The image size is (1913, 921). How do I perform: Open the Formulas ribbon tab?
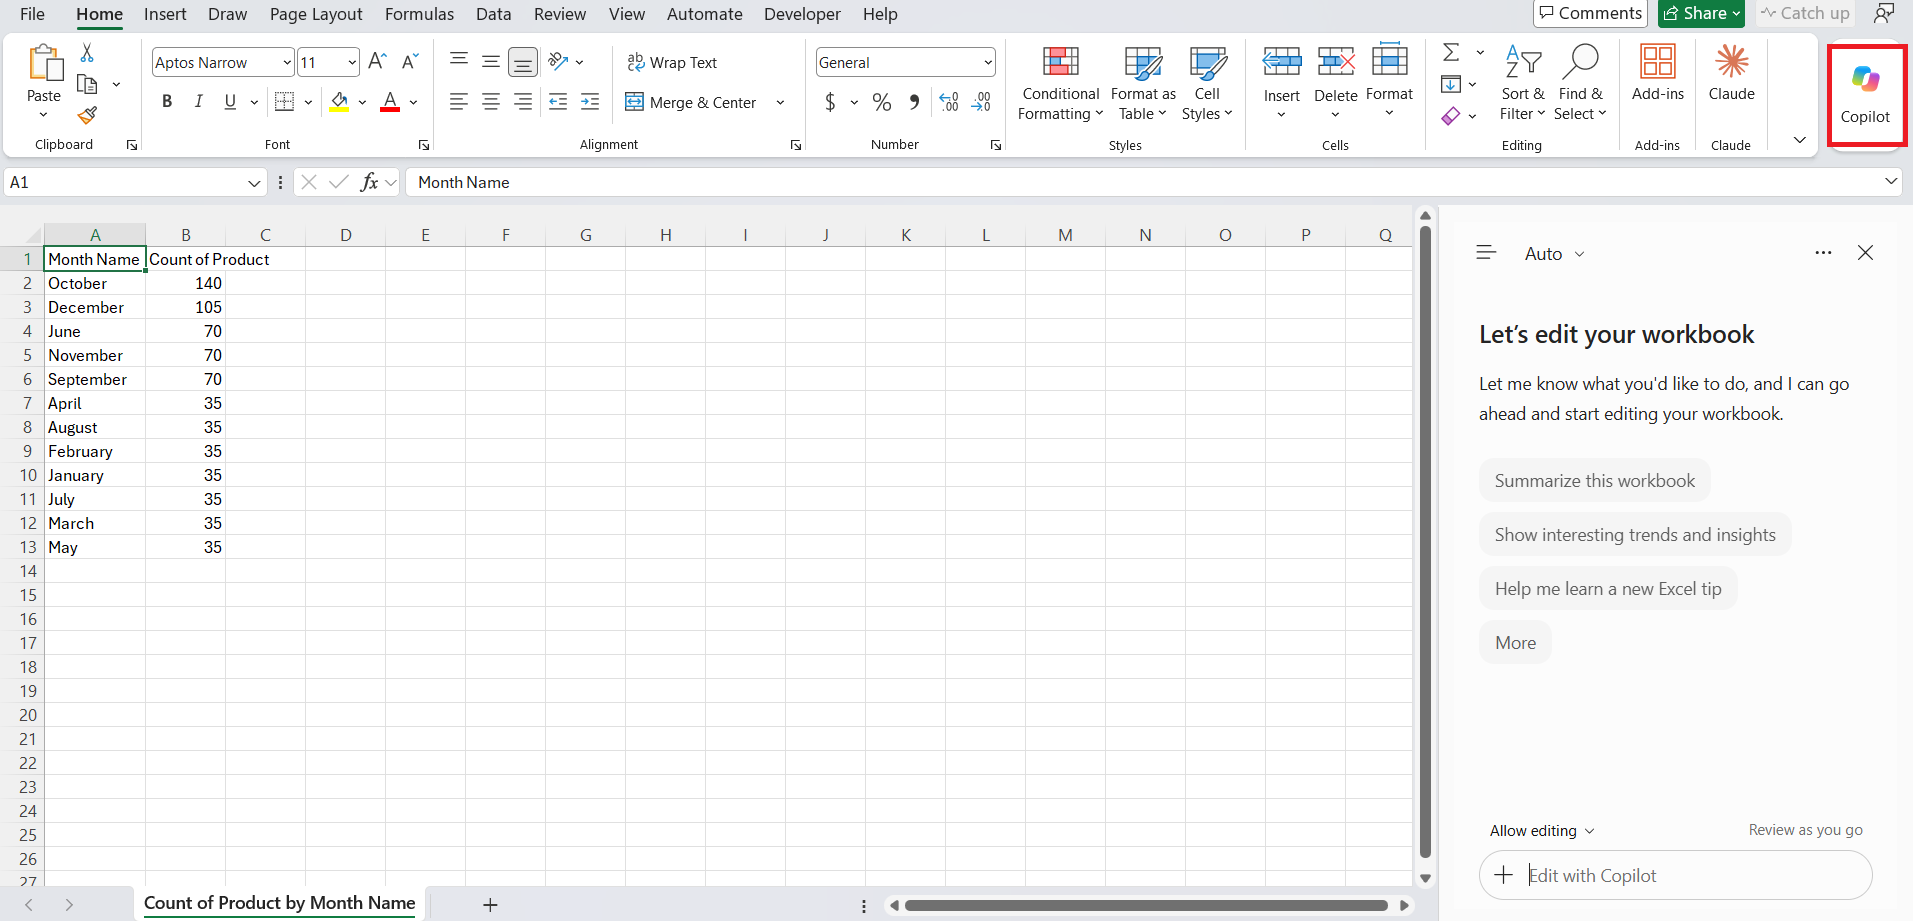[x=419, y=14]
